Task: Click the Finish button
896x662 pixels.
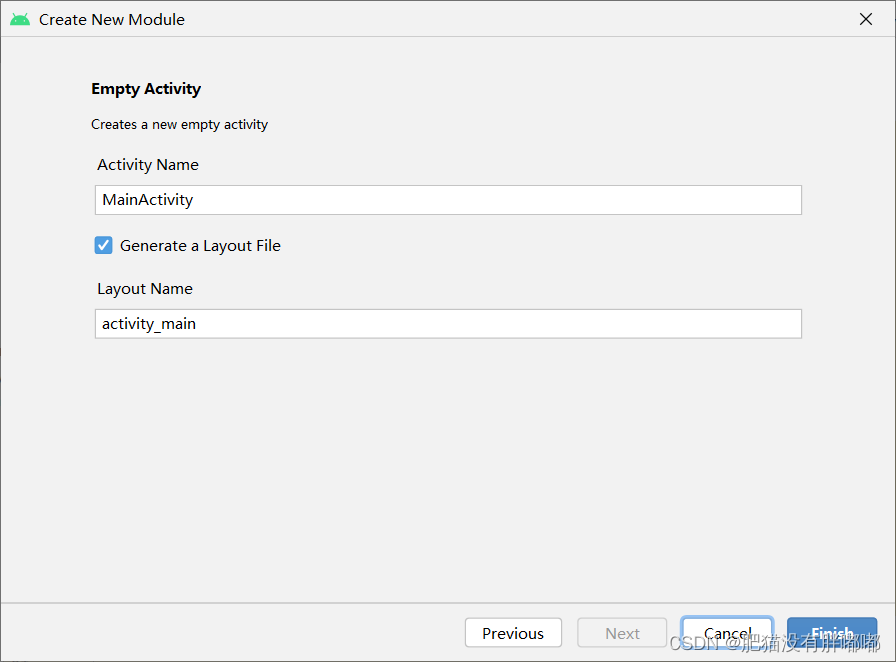Action: 832,632
